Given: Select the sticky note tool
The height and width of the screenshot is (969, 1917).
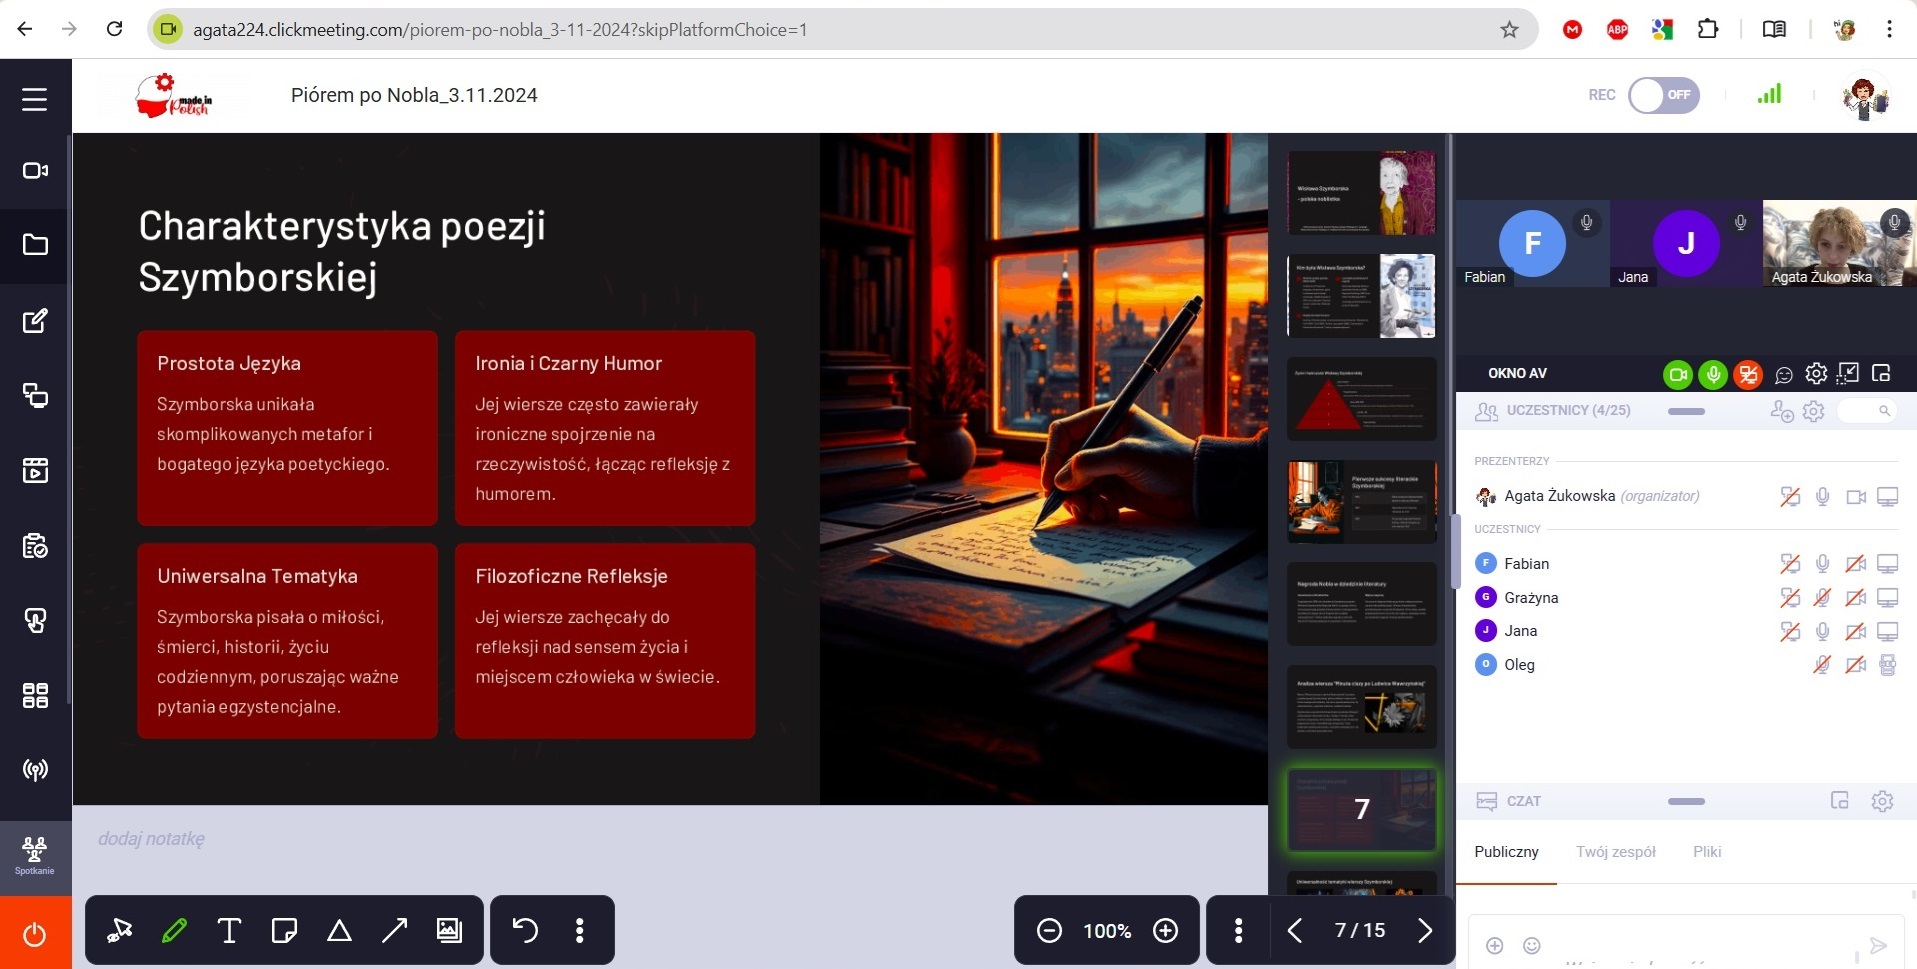Looking at the screenshot, I should pyautogui.click(x=284, y=931).
